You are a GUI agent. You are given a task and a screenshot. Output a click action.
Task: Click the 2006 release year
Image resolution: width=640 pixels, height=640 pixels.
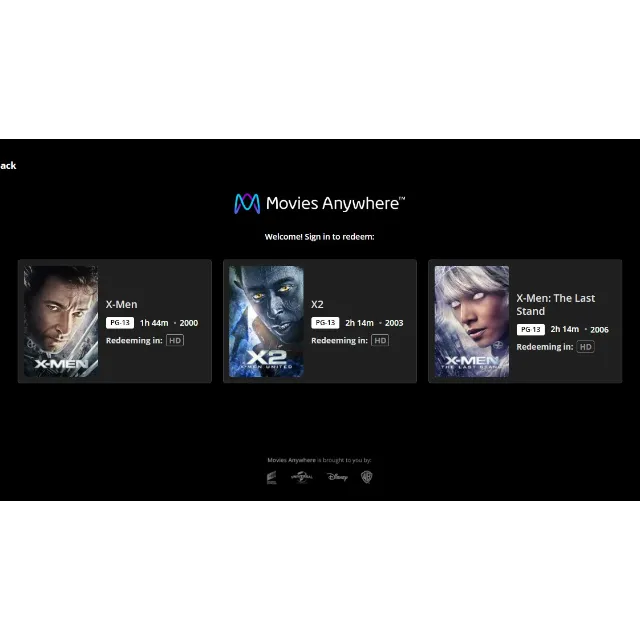(x=599, y=329)
